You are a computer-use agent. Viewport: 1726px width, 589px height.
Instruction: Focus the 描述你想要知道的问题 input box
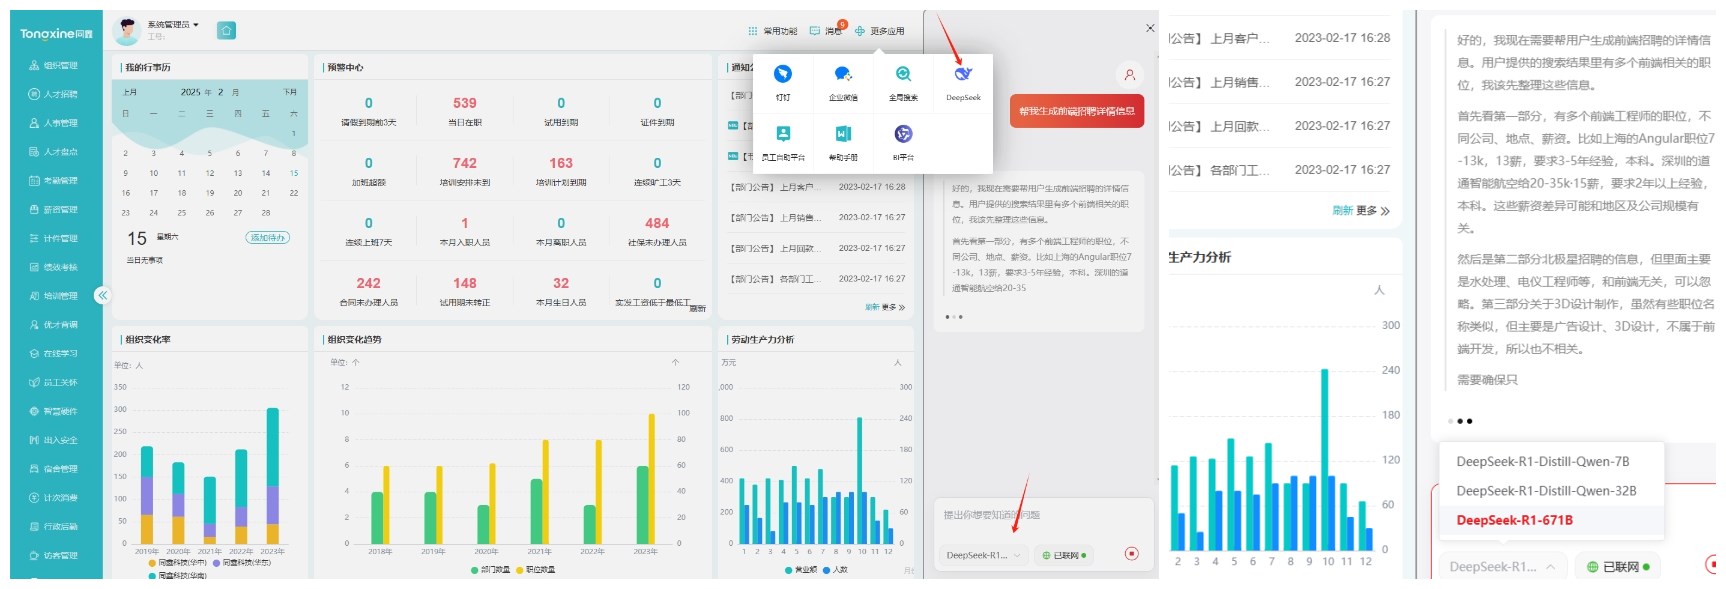(x=1035, y=516)
